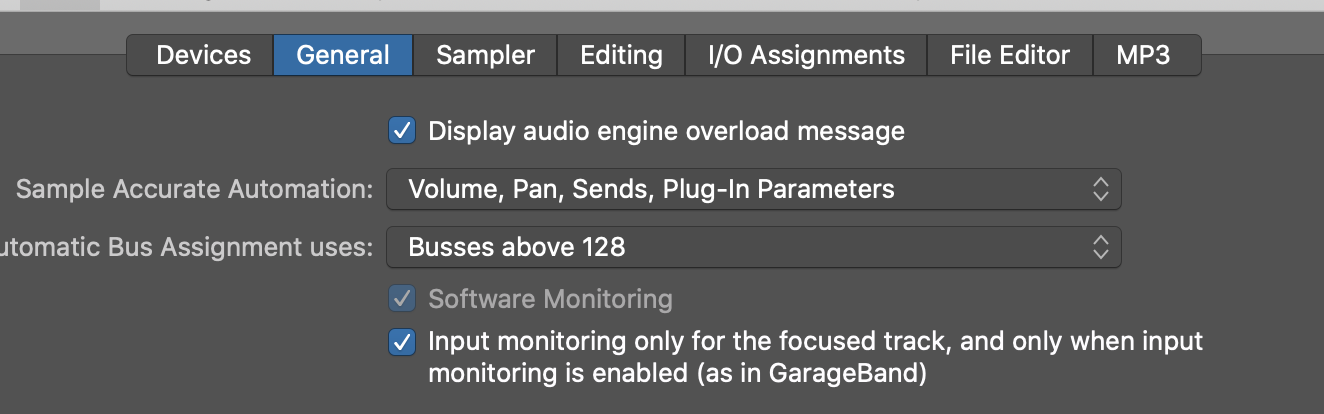The height and width of the screenshot is (414, 1324).
Task: Select the General tab
Action: click(x=343, y=55)
